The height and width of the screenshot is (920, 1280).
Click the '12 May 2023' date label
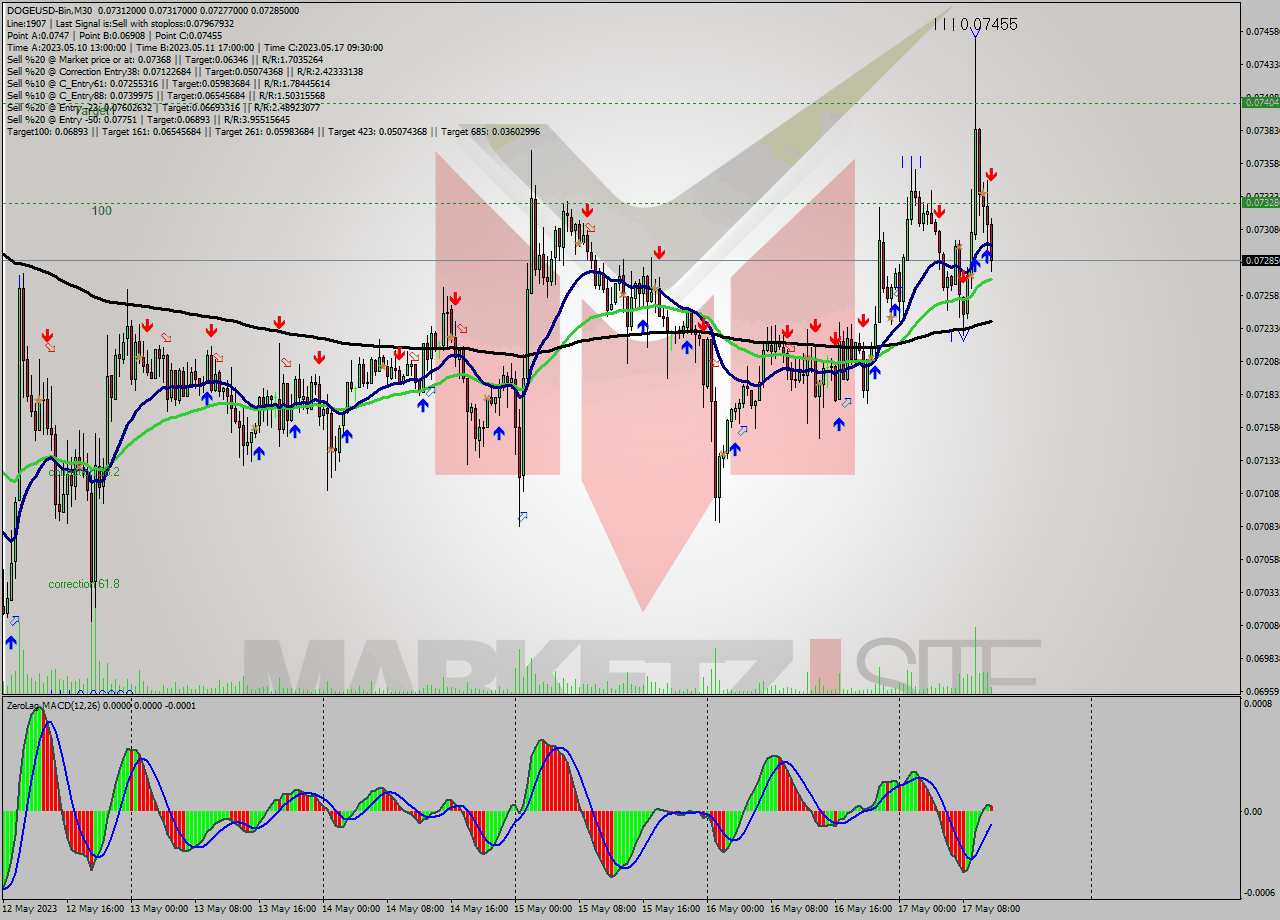pyautogui.click(x=30, y=909)
